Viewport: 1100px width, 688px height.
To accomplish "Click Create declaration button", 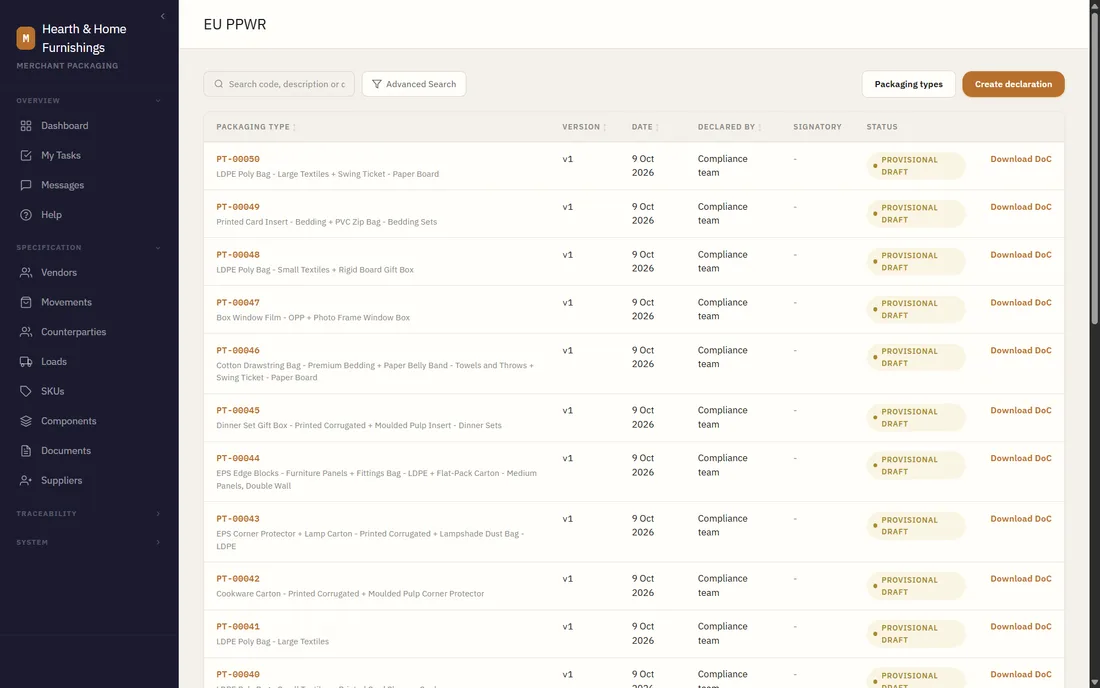I will [1013, 84].
